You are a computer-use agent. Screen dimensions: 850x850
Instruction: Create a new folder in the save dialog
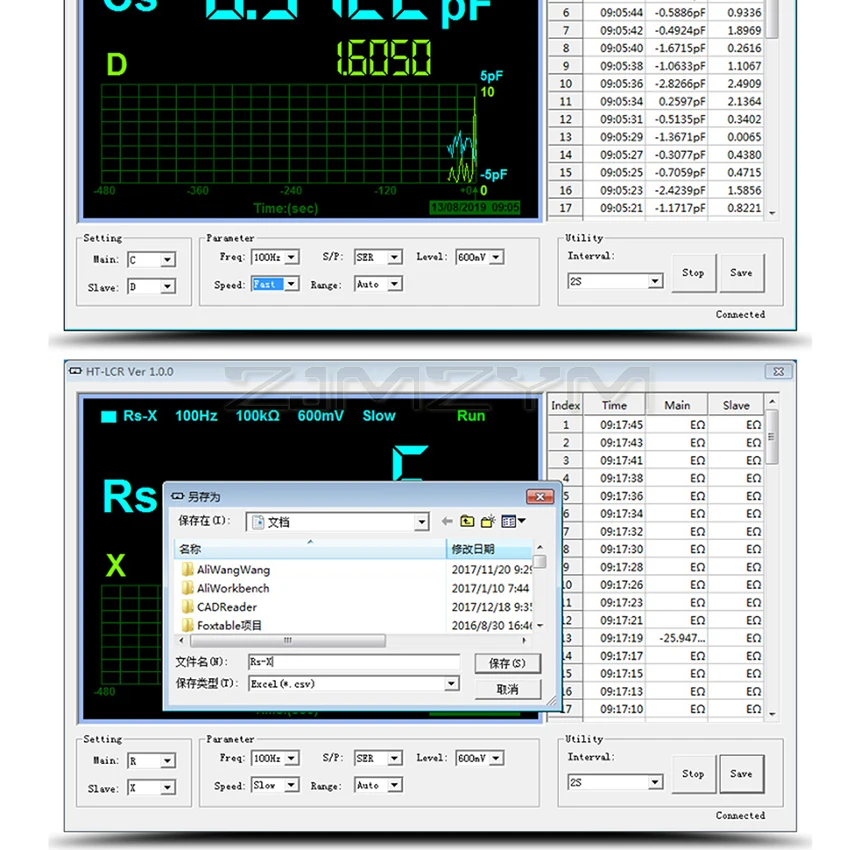[488, 521]
